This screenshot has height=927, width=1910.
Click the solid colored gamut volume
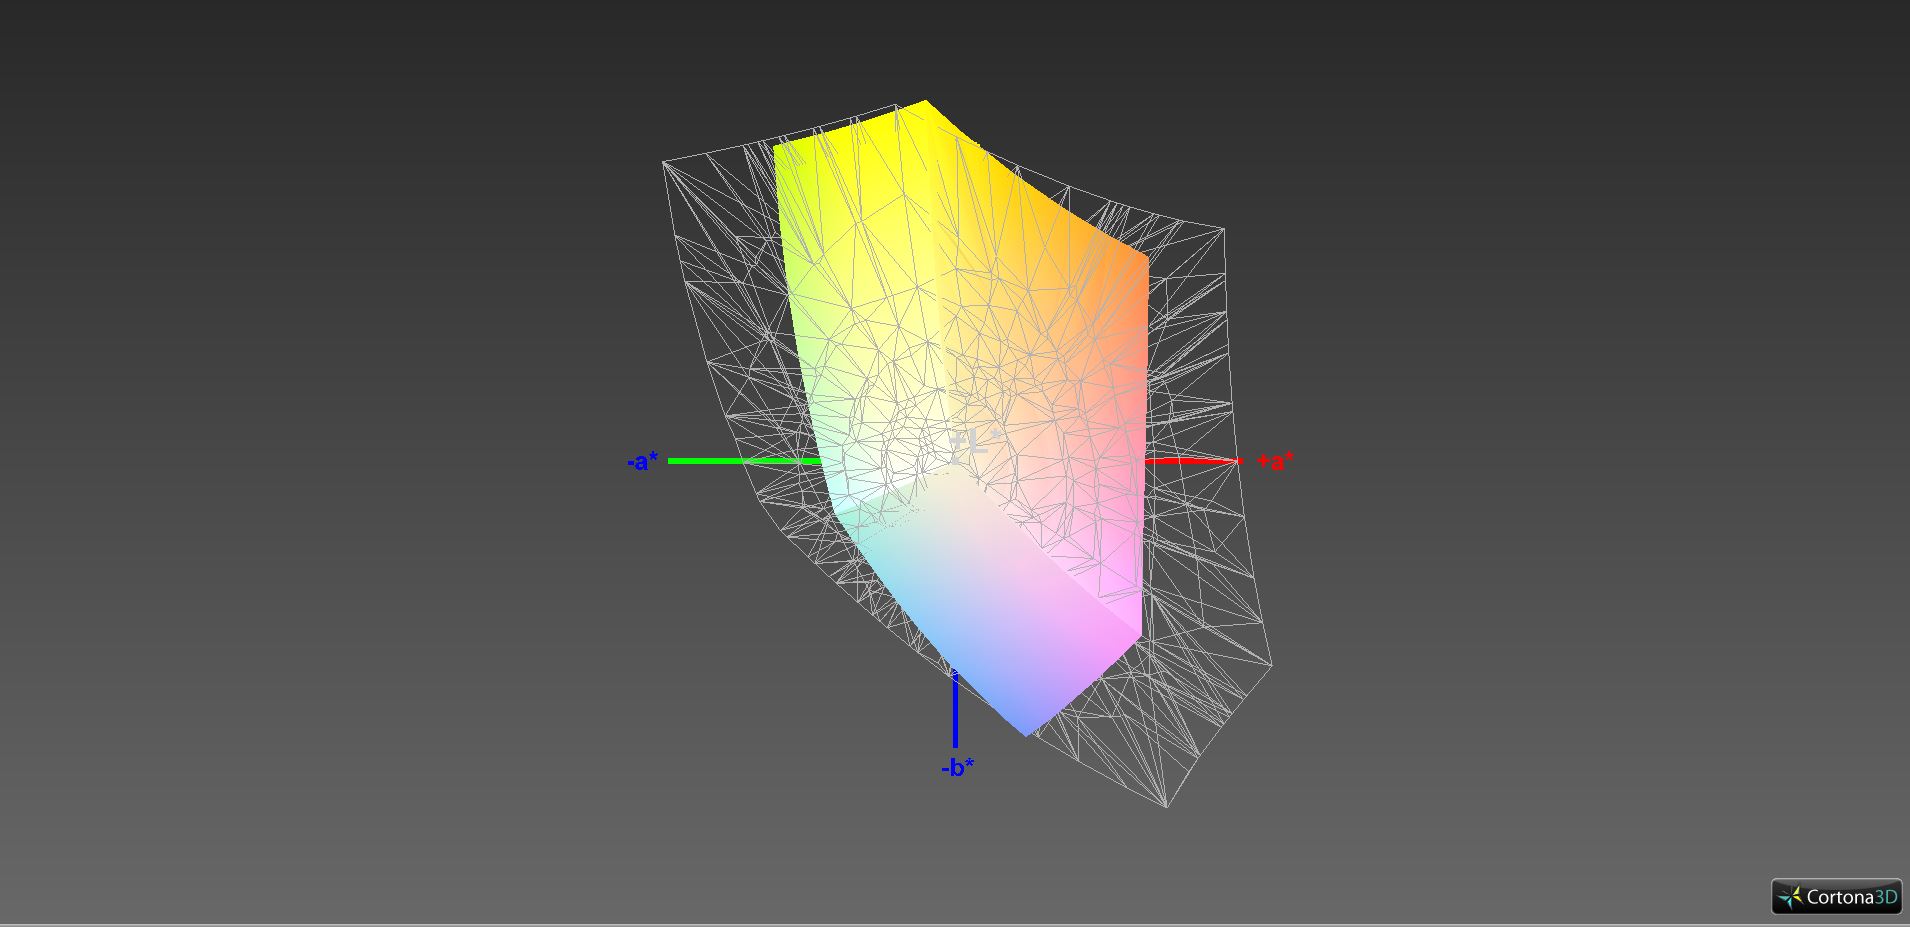[x=960, y=417]
